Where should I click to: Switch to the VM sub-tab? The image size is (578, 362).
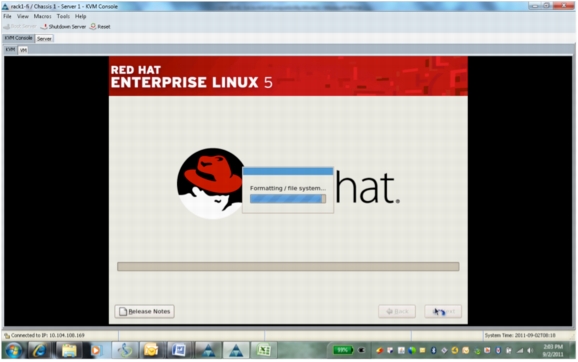(23, 50)
